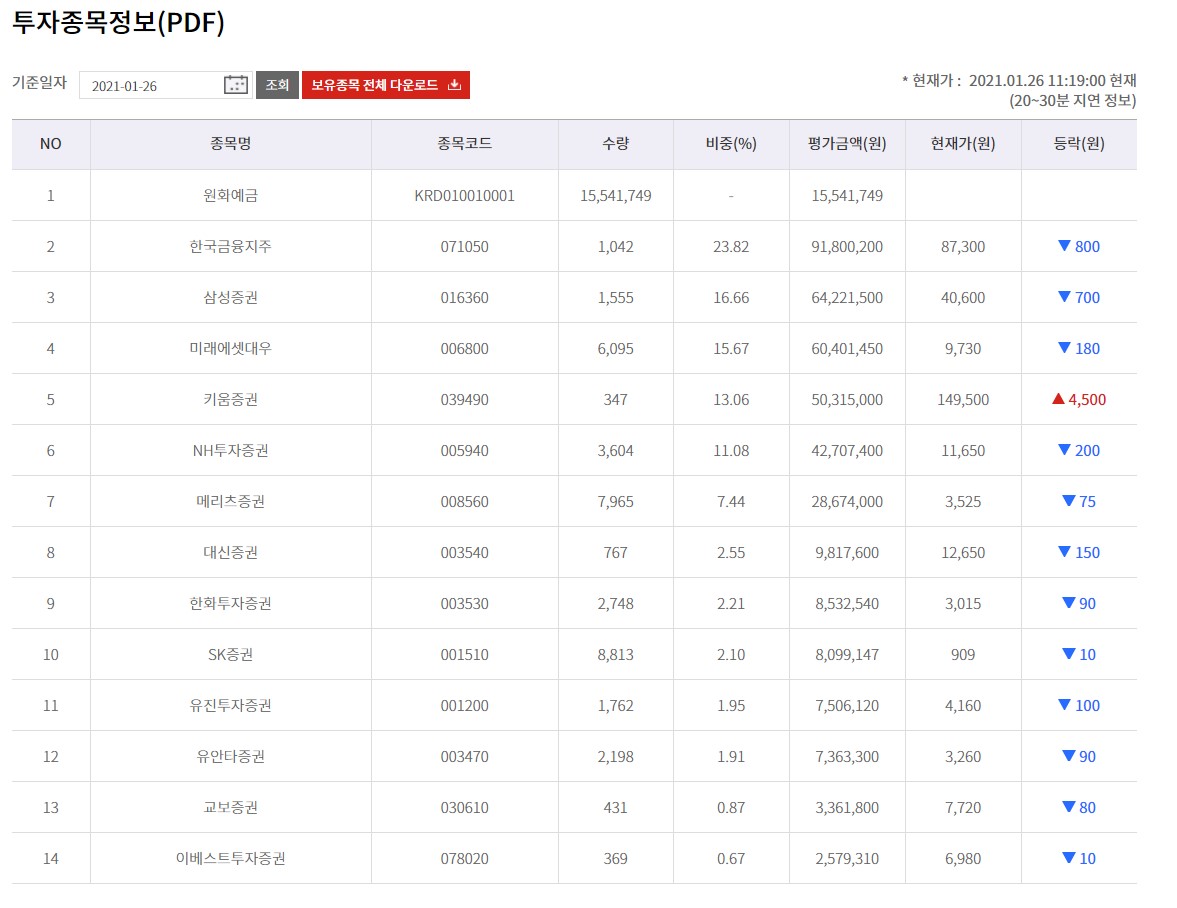Click stock code 001200
The width and height of the screenshot is (1177, 908).
click(x=465, y=706)
